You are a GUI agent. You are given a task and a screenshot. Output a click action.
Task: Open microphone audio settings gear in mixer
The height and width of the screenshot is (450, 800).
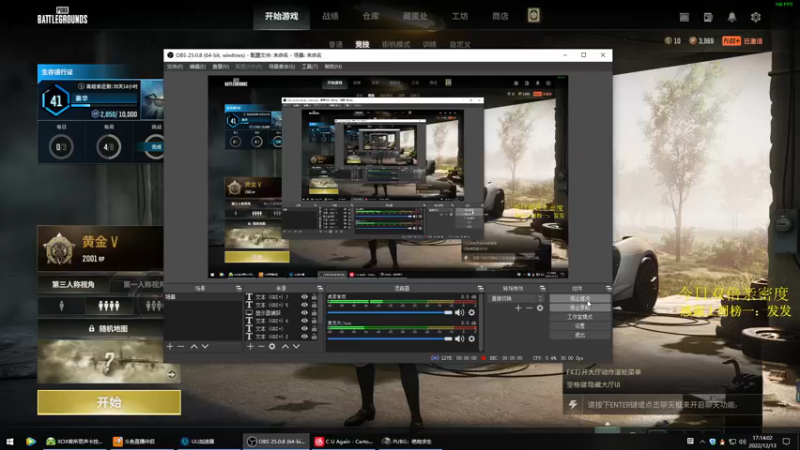(x=471, y=338)
